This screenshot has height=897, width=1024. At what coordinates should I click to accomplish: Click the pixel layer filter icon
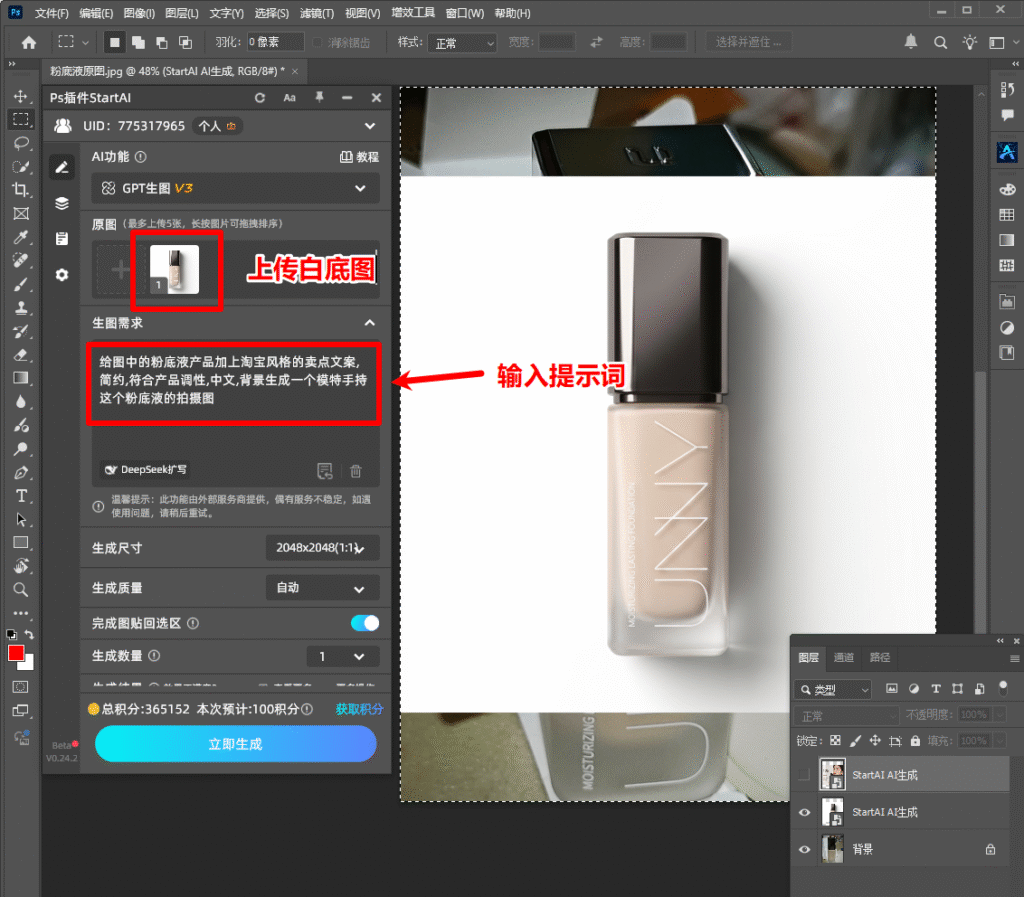(x=891, y=689)
